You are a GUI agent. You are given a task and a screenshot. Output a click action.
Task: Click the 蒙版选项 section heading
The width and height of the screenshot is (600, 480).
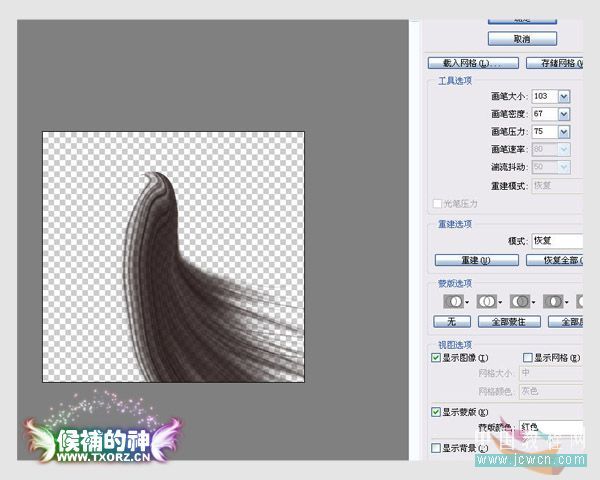pos(455,284)
